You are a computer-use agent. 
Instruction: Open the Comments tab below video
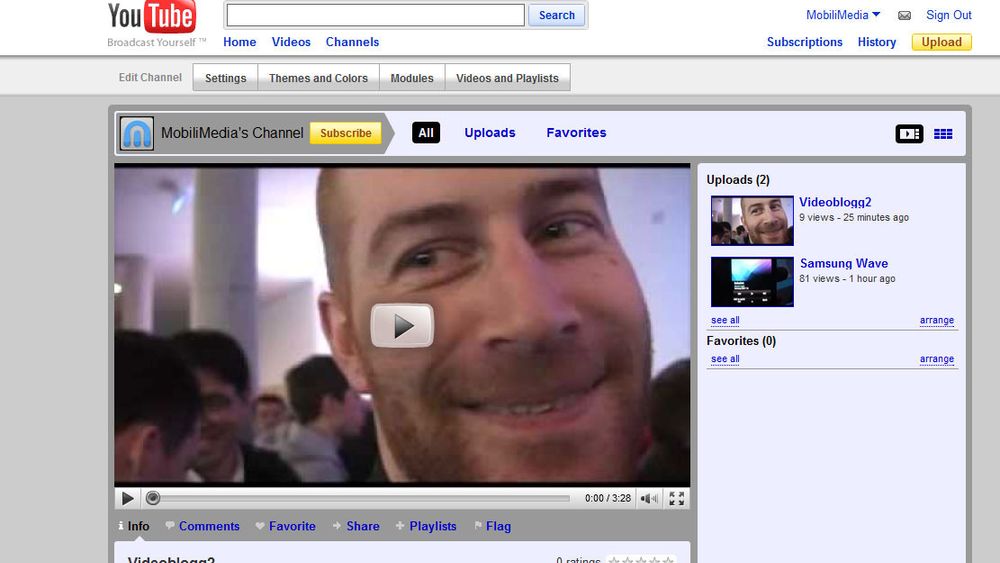[209, 526]
